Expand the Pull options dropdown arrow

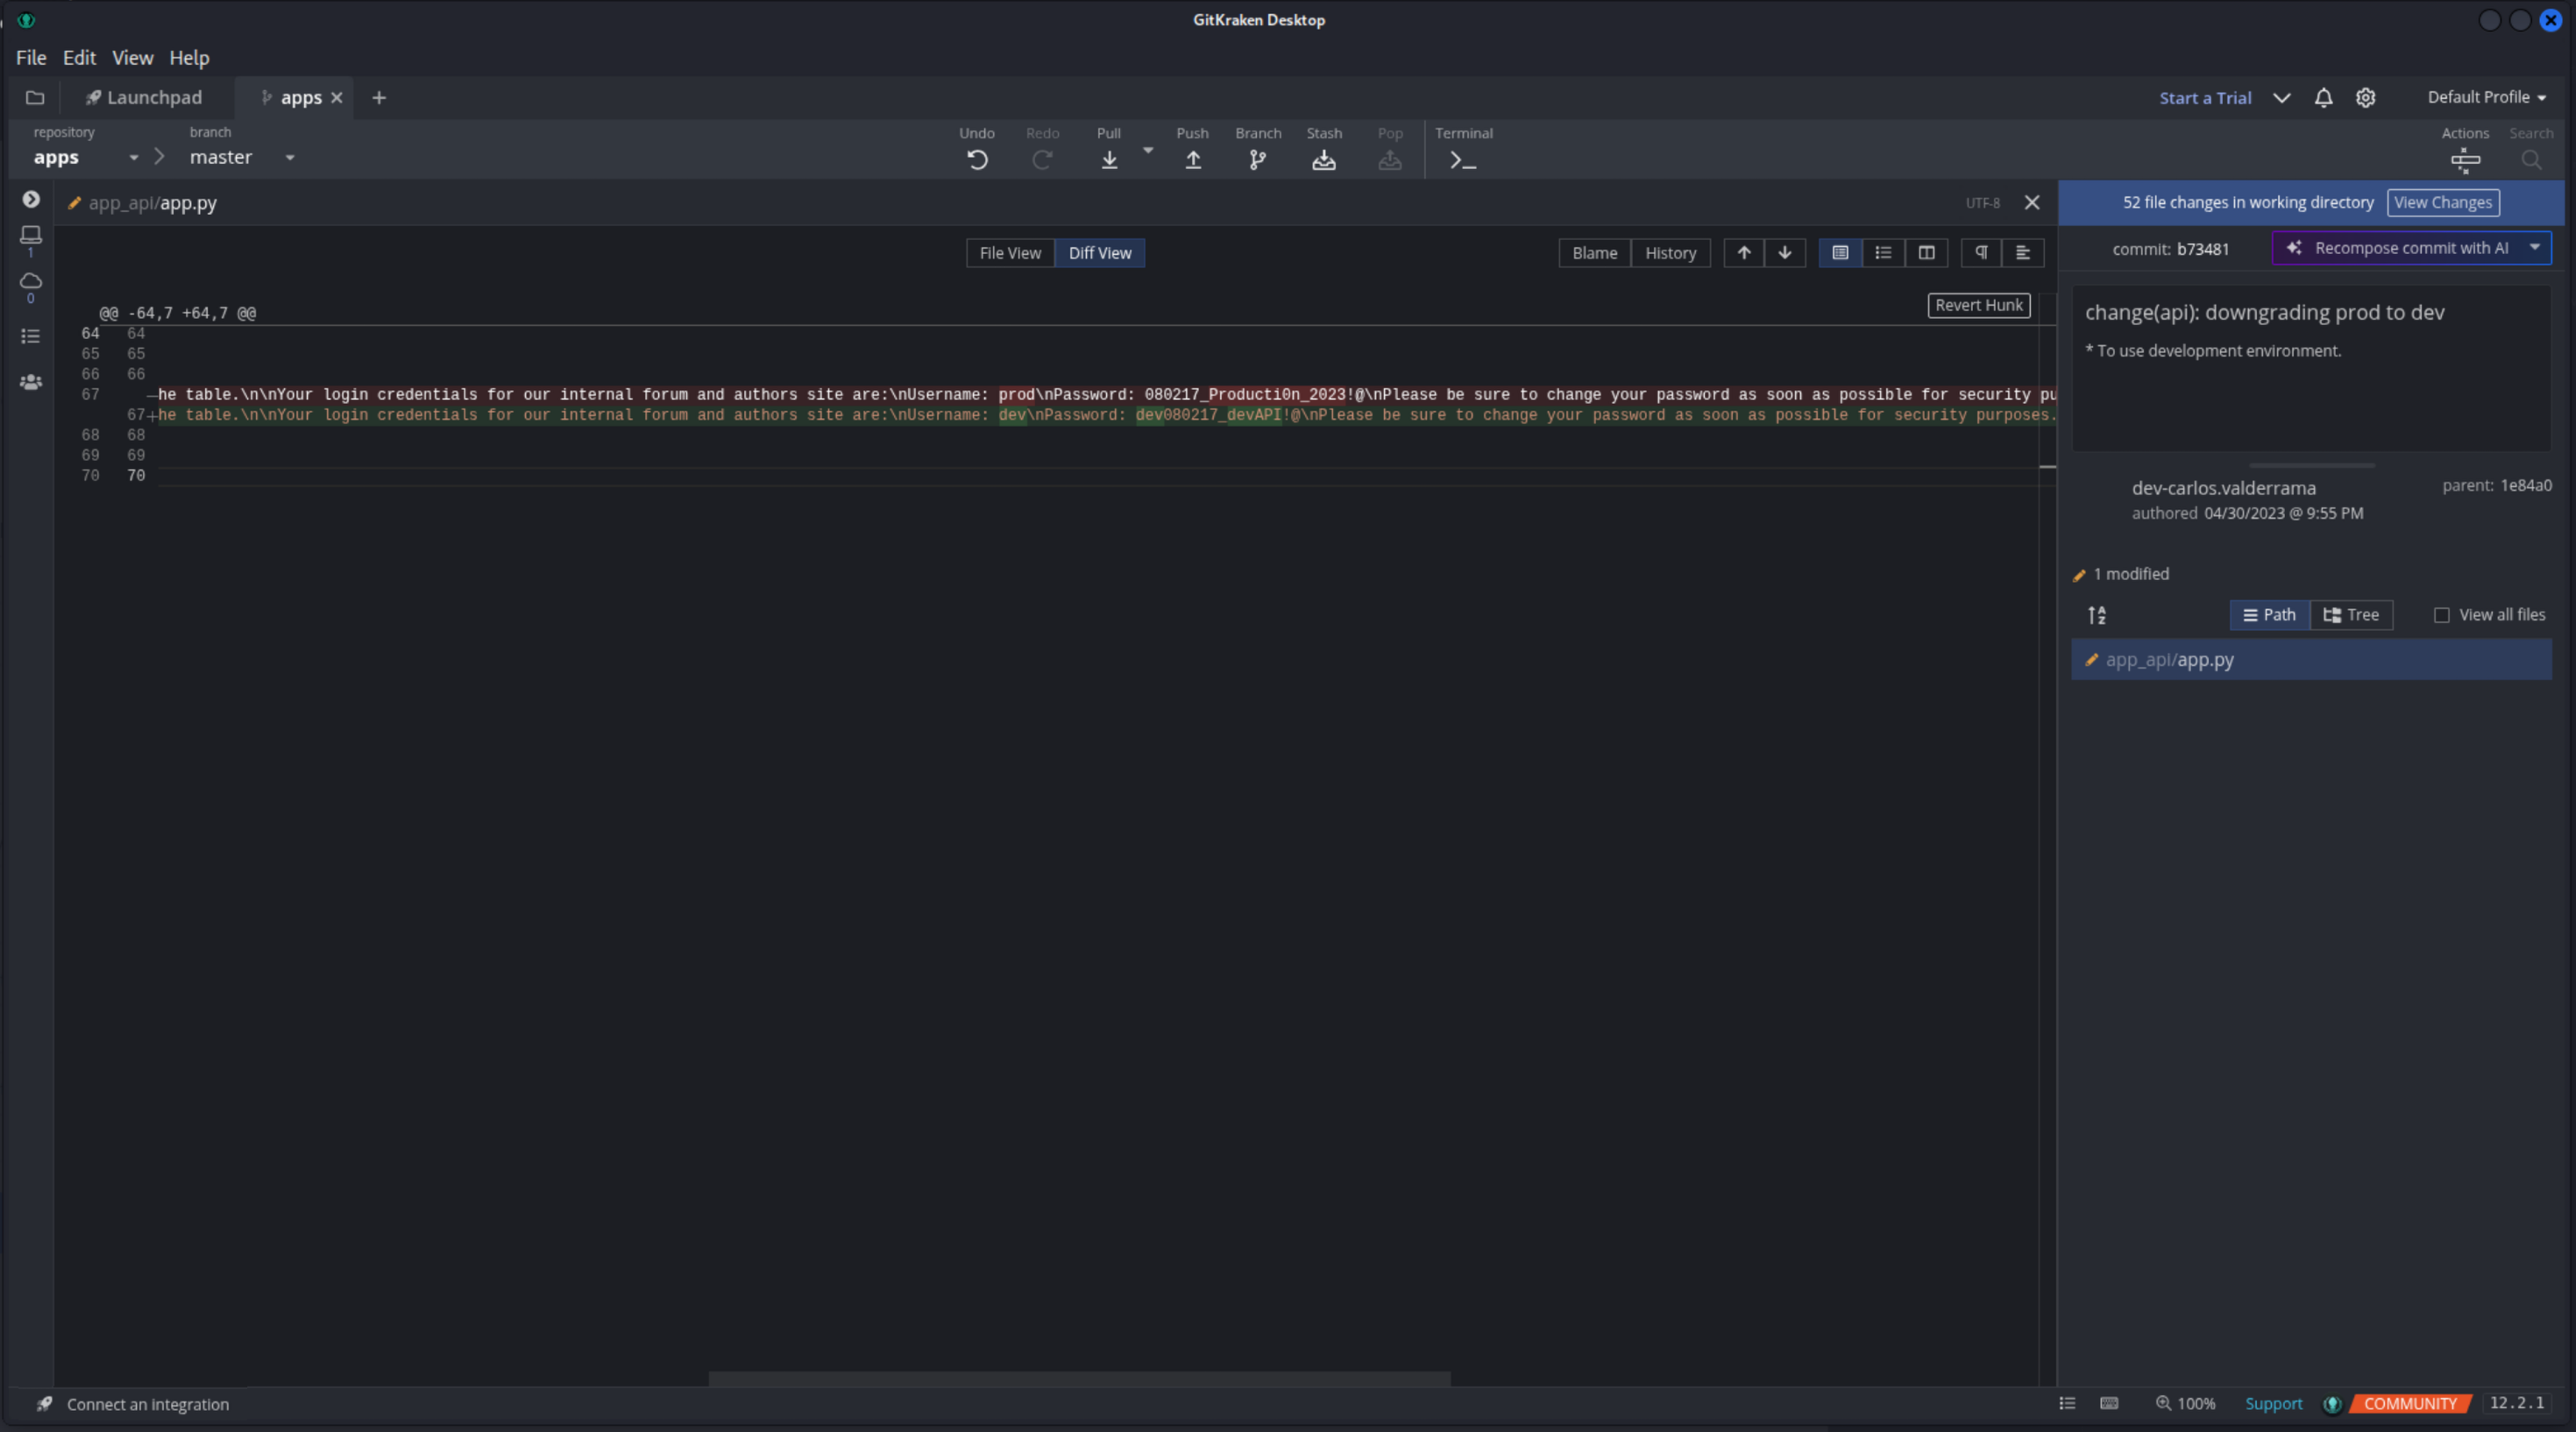[1148, 150]
